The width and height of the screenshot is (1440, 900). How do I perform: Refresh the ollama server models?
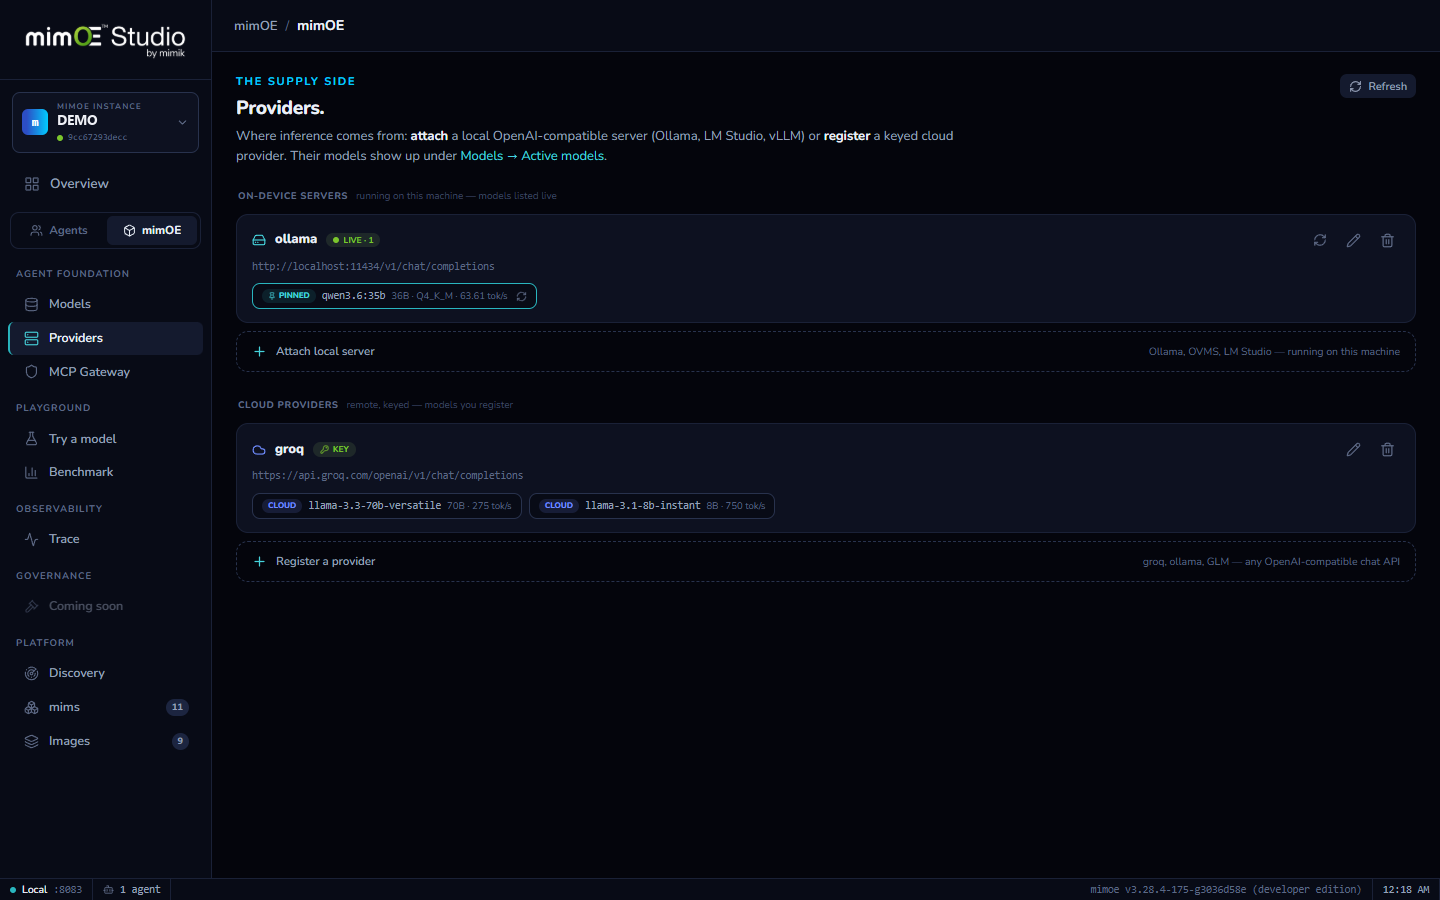(x=1320, y=240)
